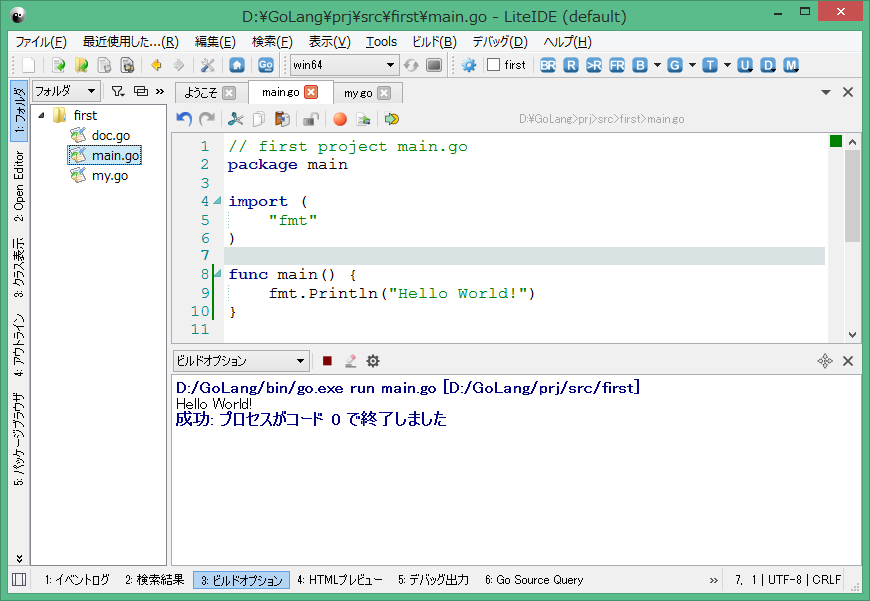This screenshot has width=870, height=601.
Task: Open the win64 environment dropdown
Action: [x=344, y=65]
